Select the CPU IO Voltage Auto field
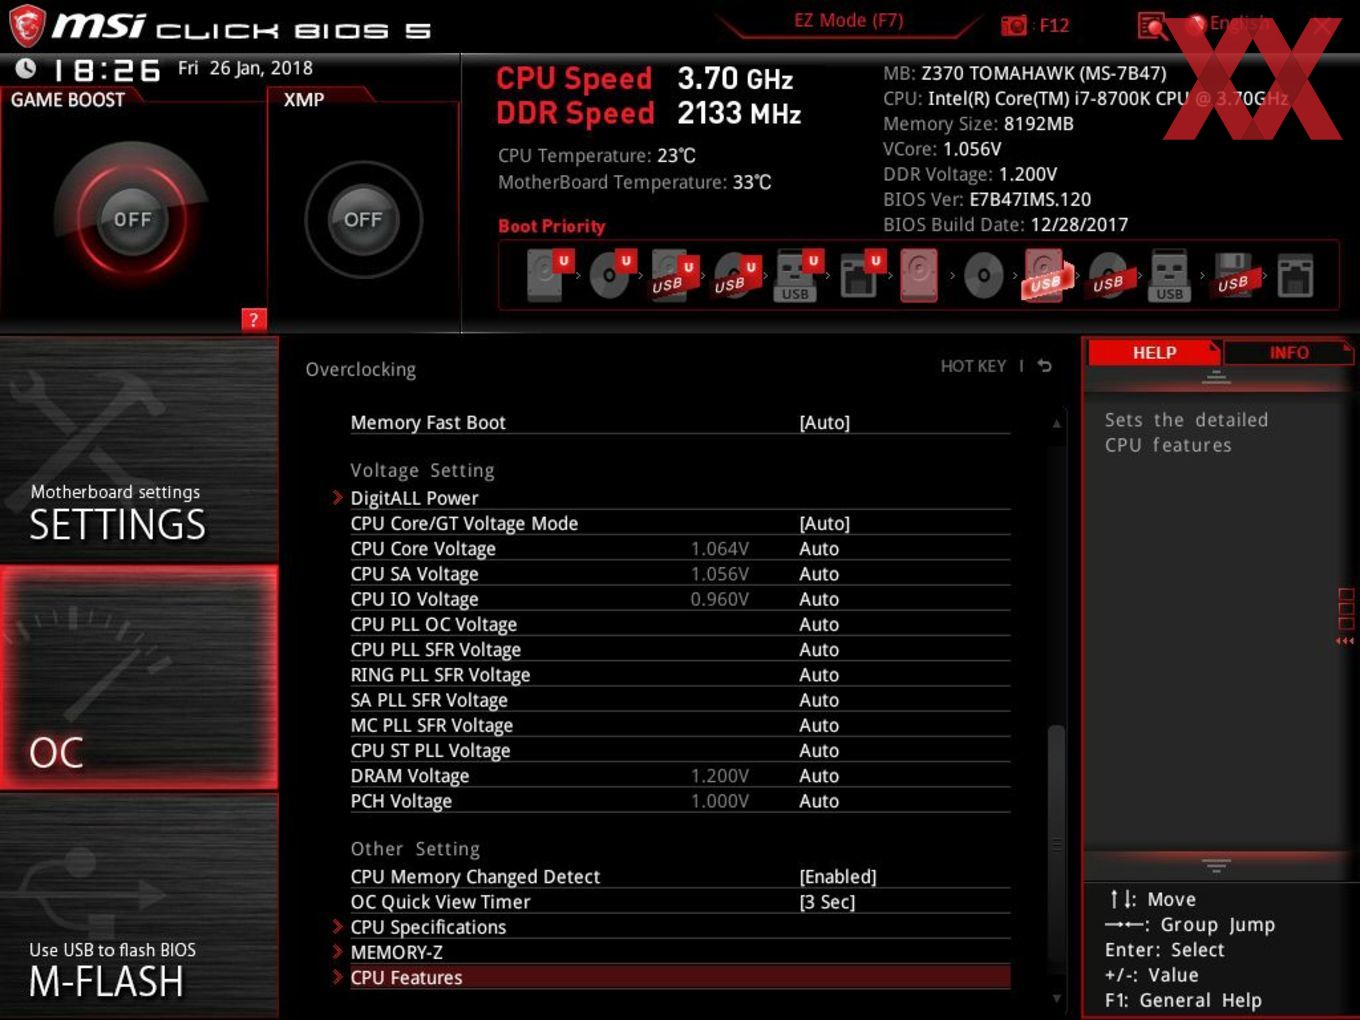Screen dimensions: 1360x1020 pyautogui.click(x=819, y=598)
